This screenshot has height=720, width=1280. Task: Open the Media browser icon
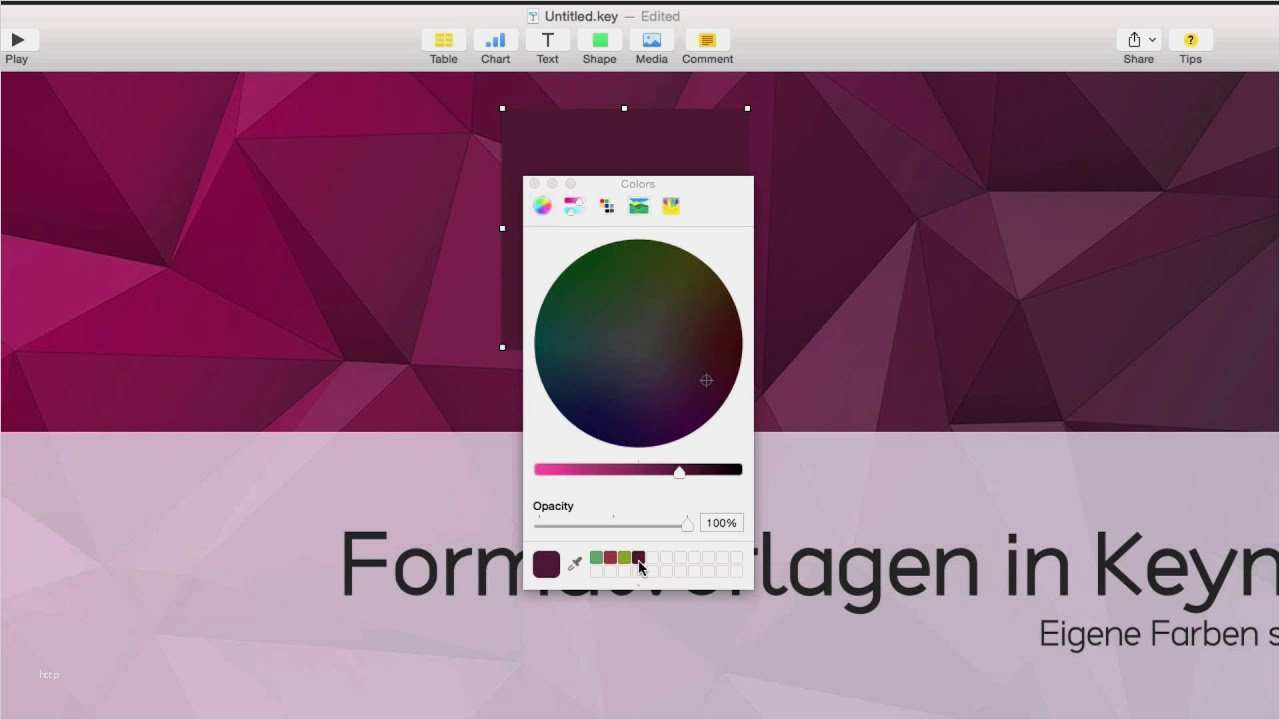pos(652,40)
